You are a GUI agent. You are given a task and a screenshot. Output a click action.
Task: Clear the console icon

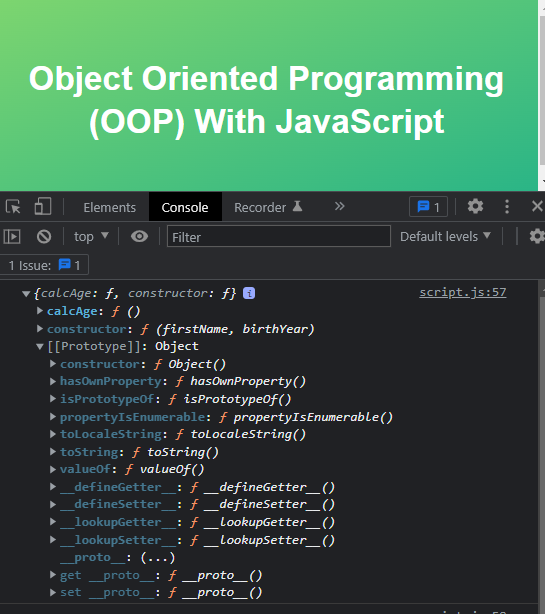pos(44,237)
